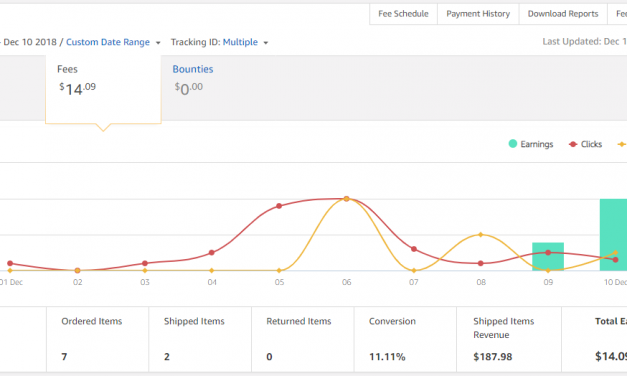Click the Fees amount $14.09
The image size is (627, 376).
pos(78,89)
